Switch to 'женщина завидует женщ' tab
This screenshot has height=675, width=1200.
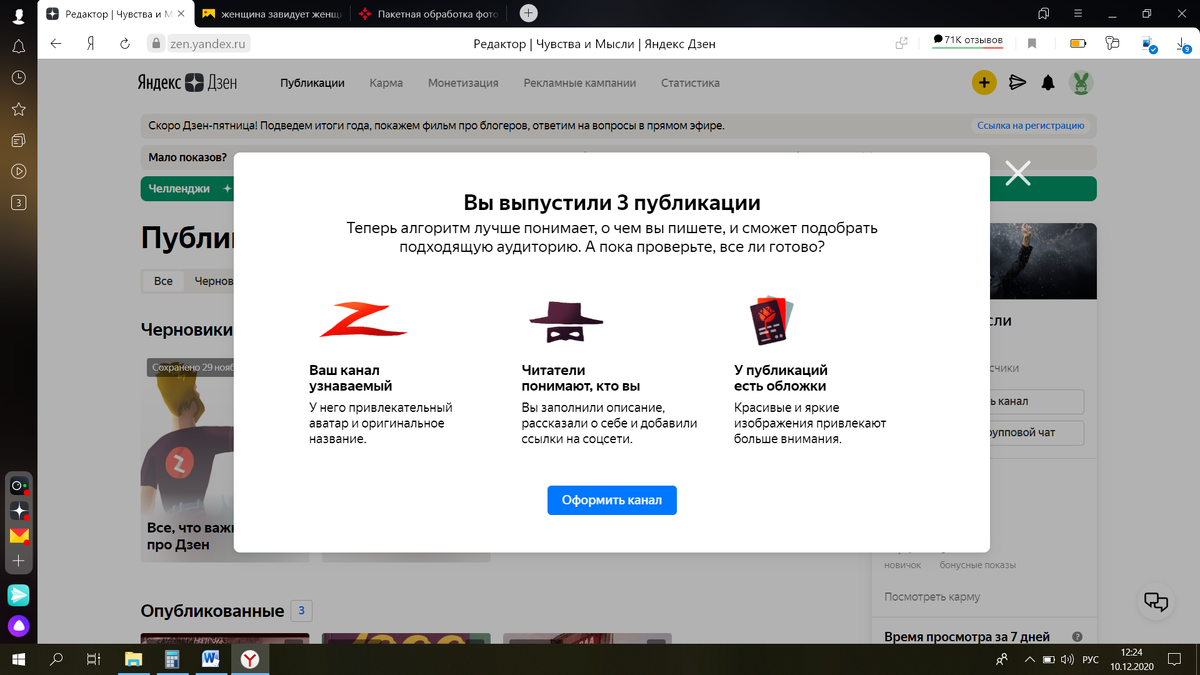[x=272, y=14]
